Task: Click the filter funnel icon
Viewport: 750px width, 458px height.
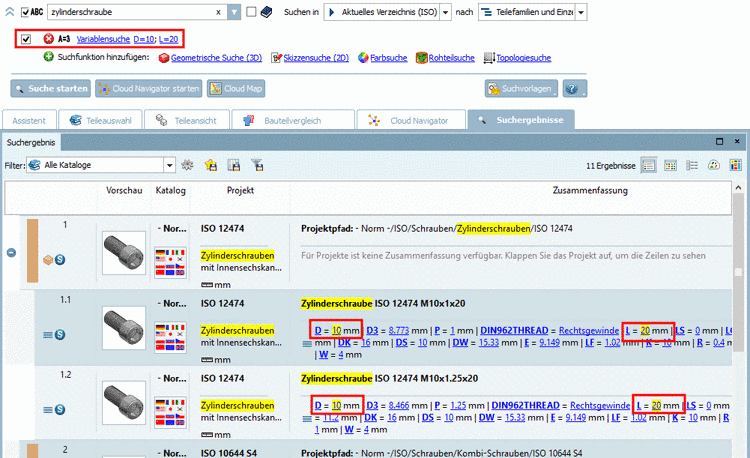Action: (257, 165)
